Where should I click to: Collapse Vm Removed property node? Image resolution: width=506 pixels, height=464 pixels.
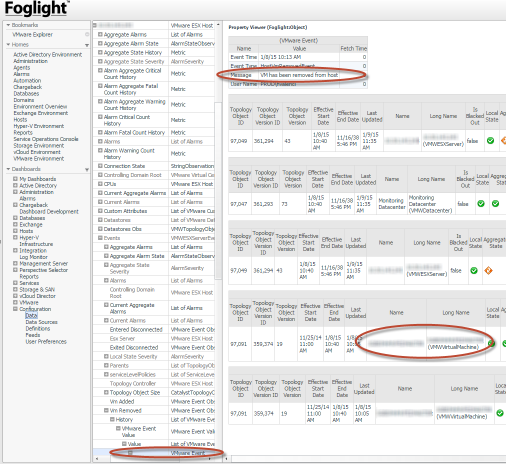(x=106, y=410)
